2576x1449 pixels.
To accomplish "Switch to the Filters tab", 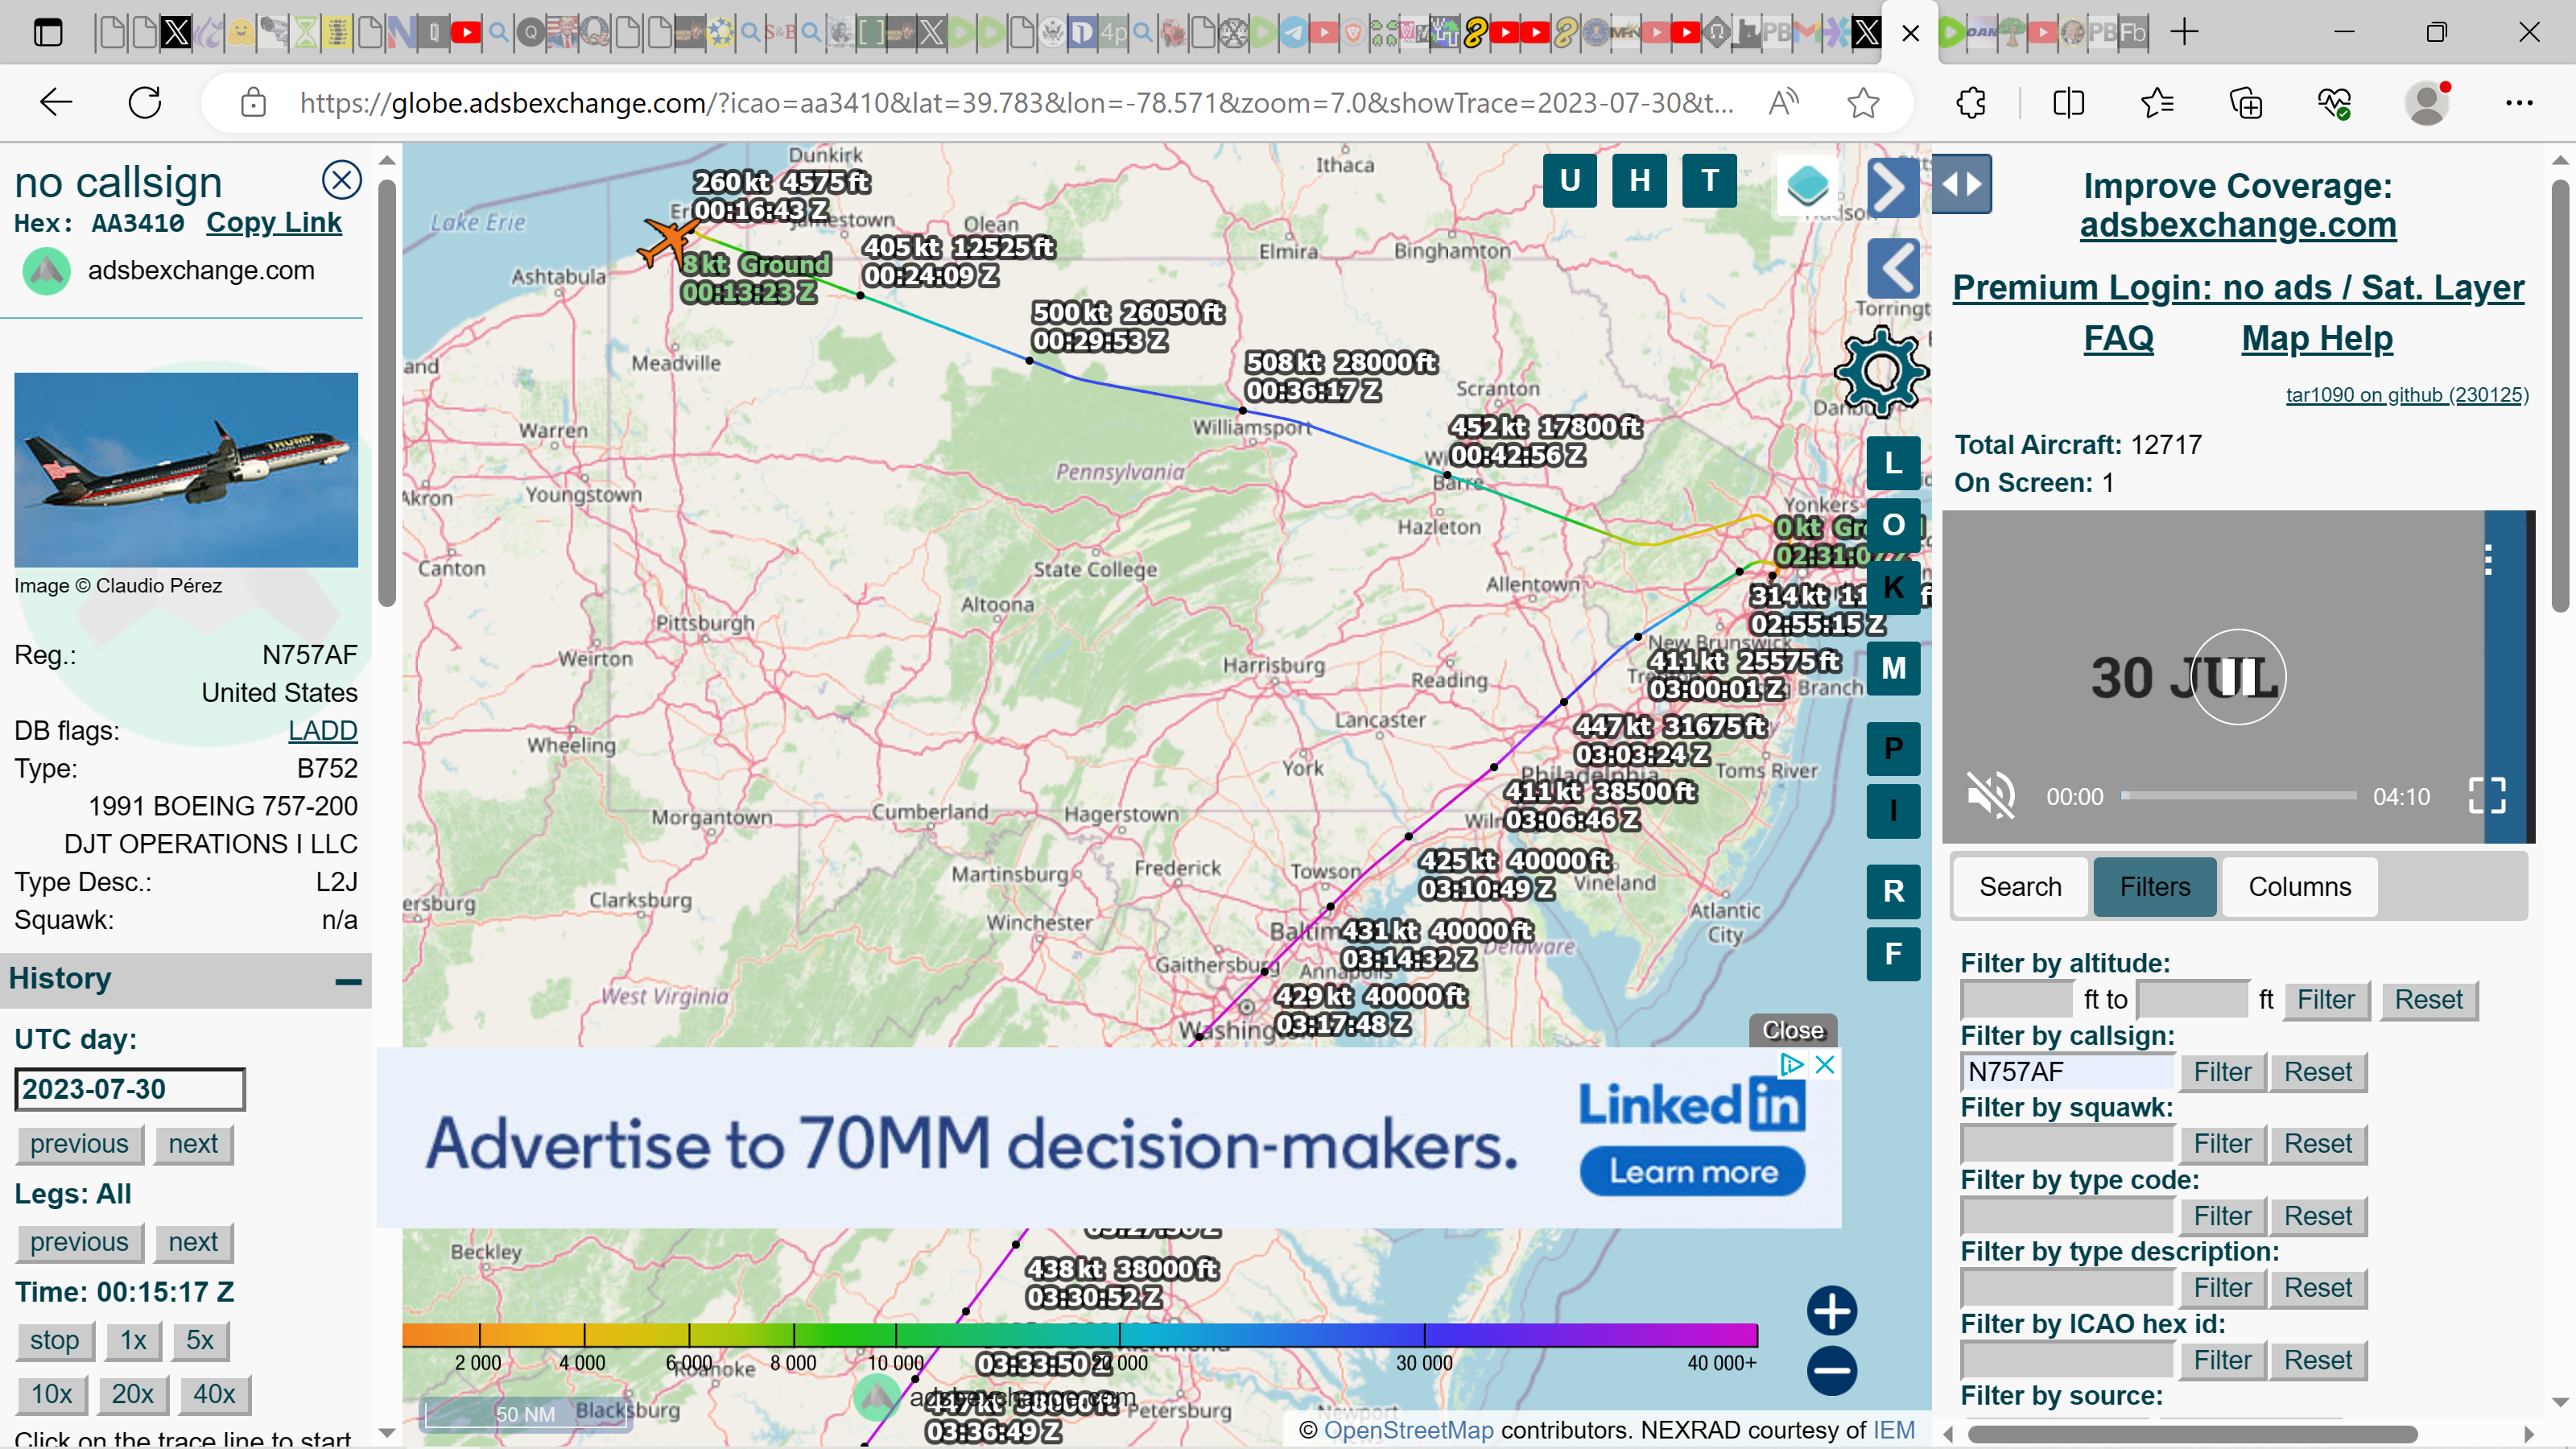I will [2155, 887].
